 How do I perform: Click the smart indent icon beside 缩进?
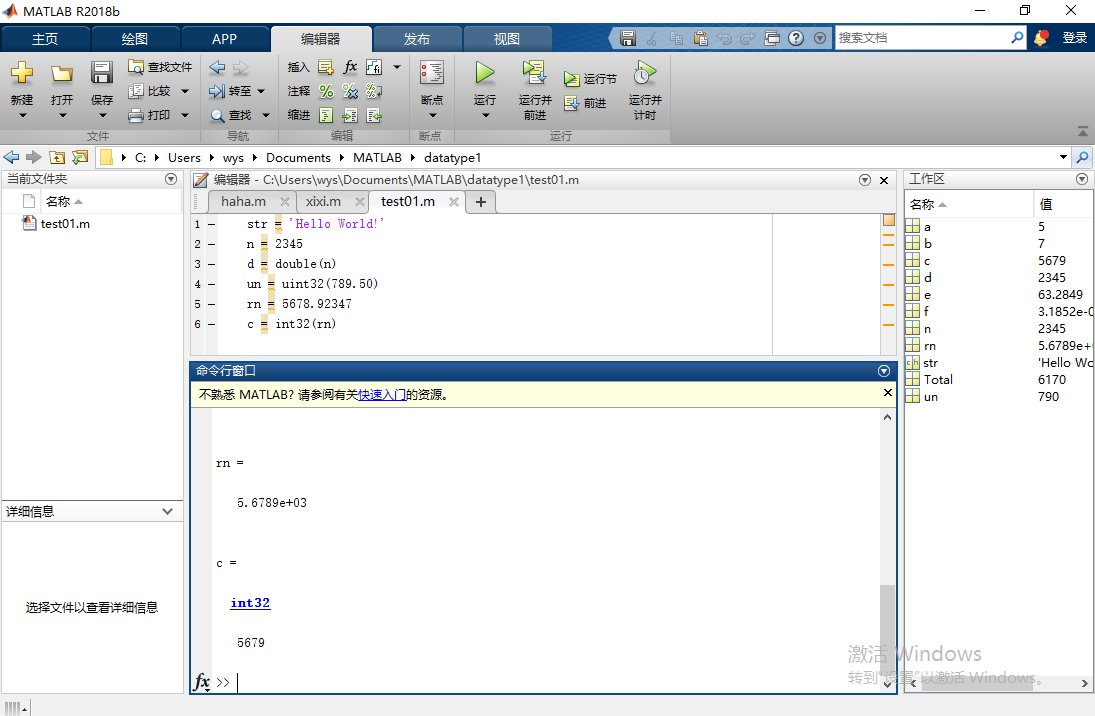click(x=326, y=115)
